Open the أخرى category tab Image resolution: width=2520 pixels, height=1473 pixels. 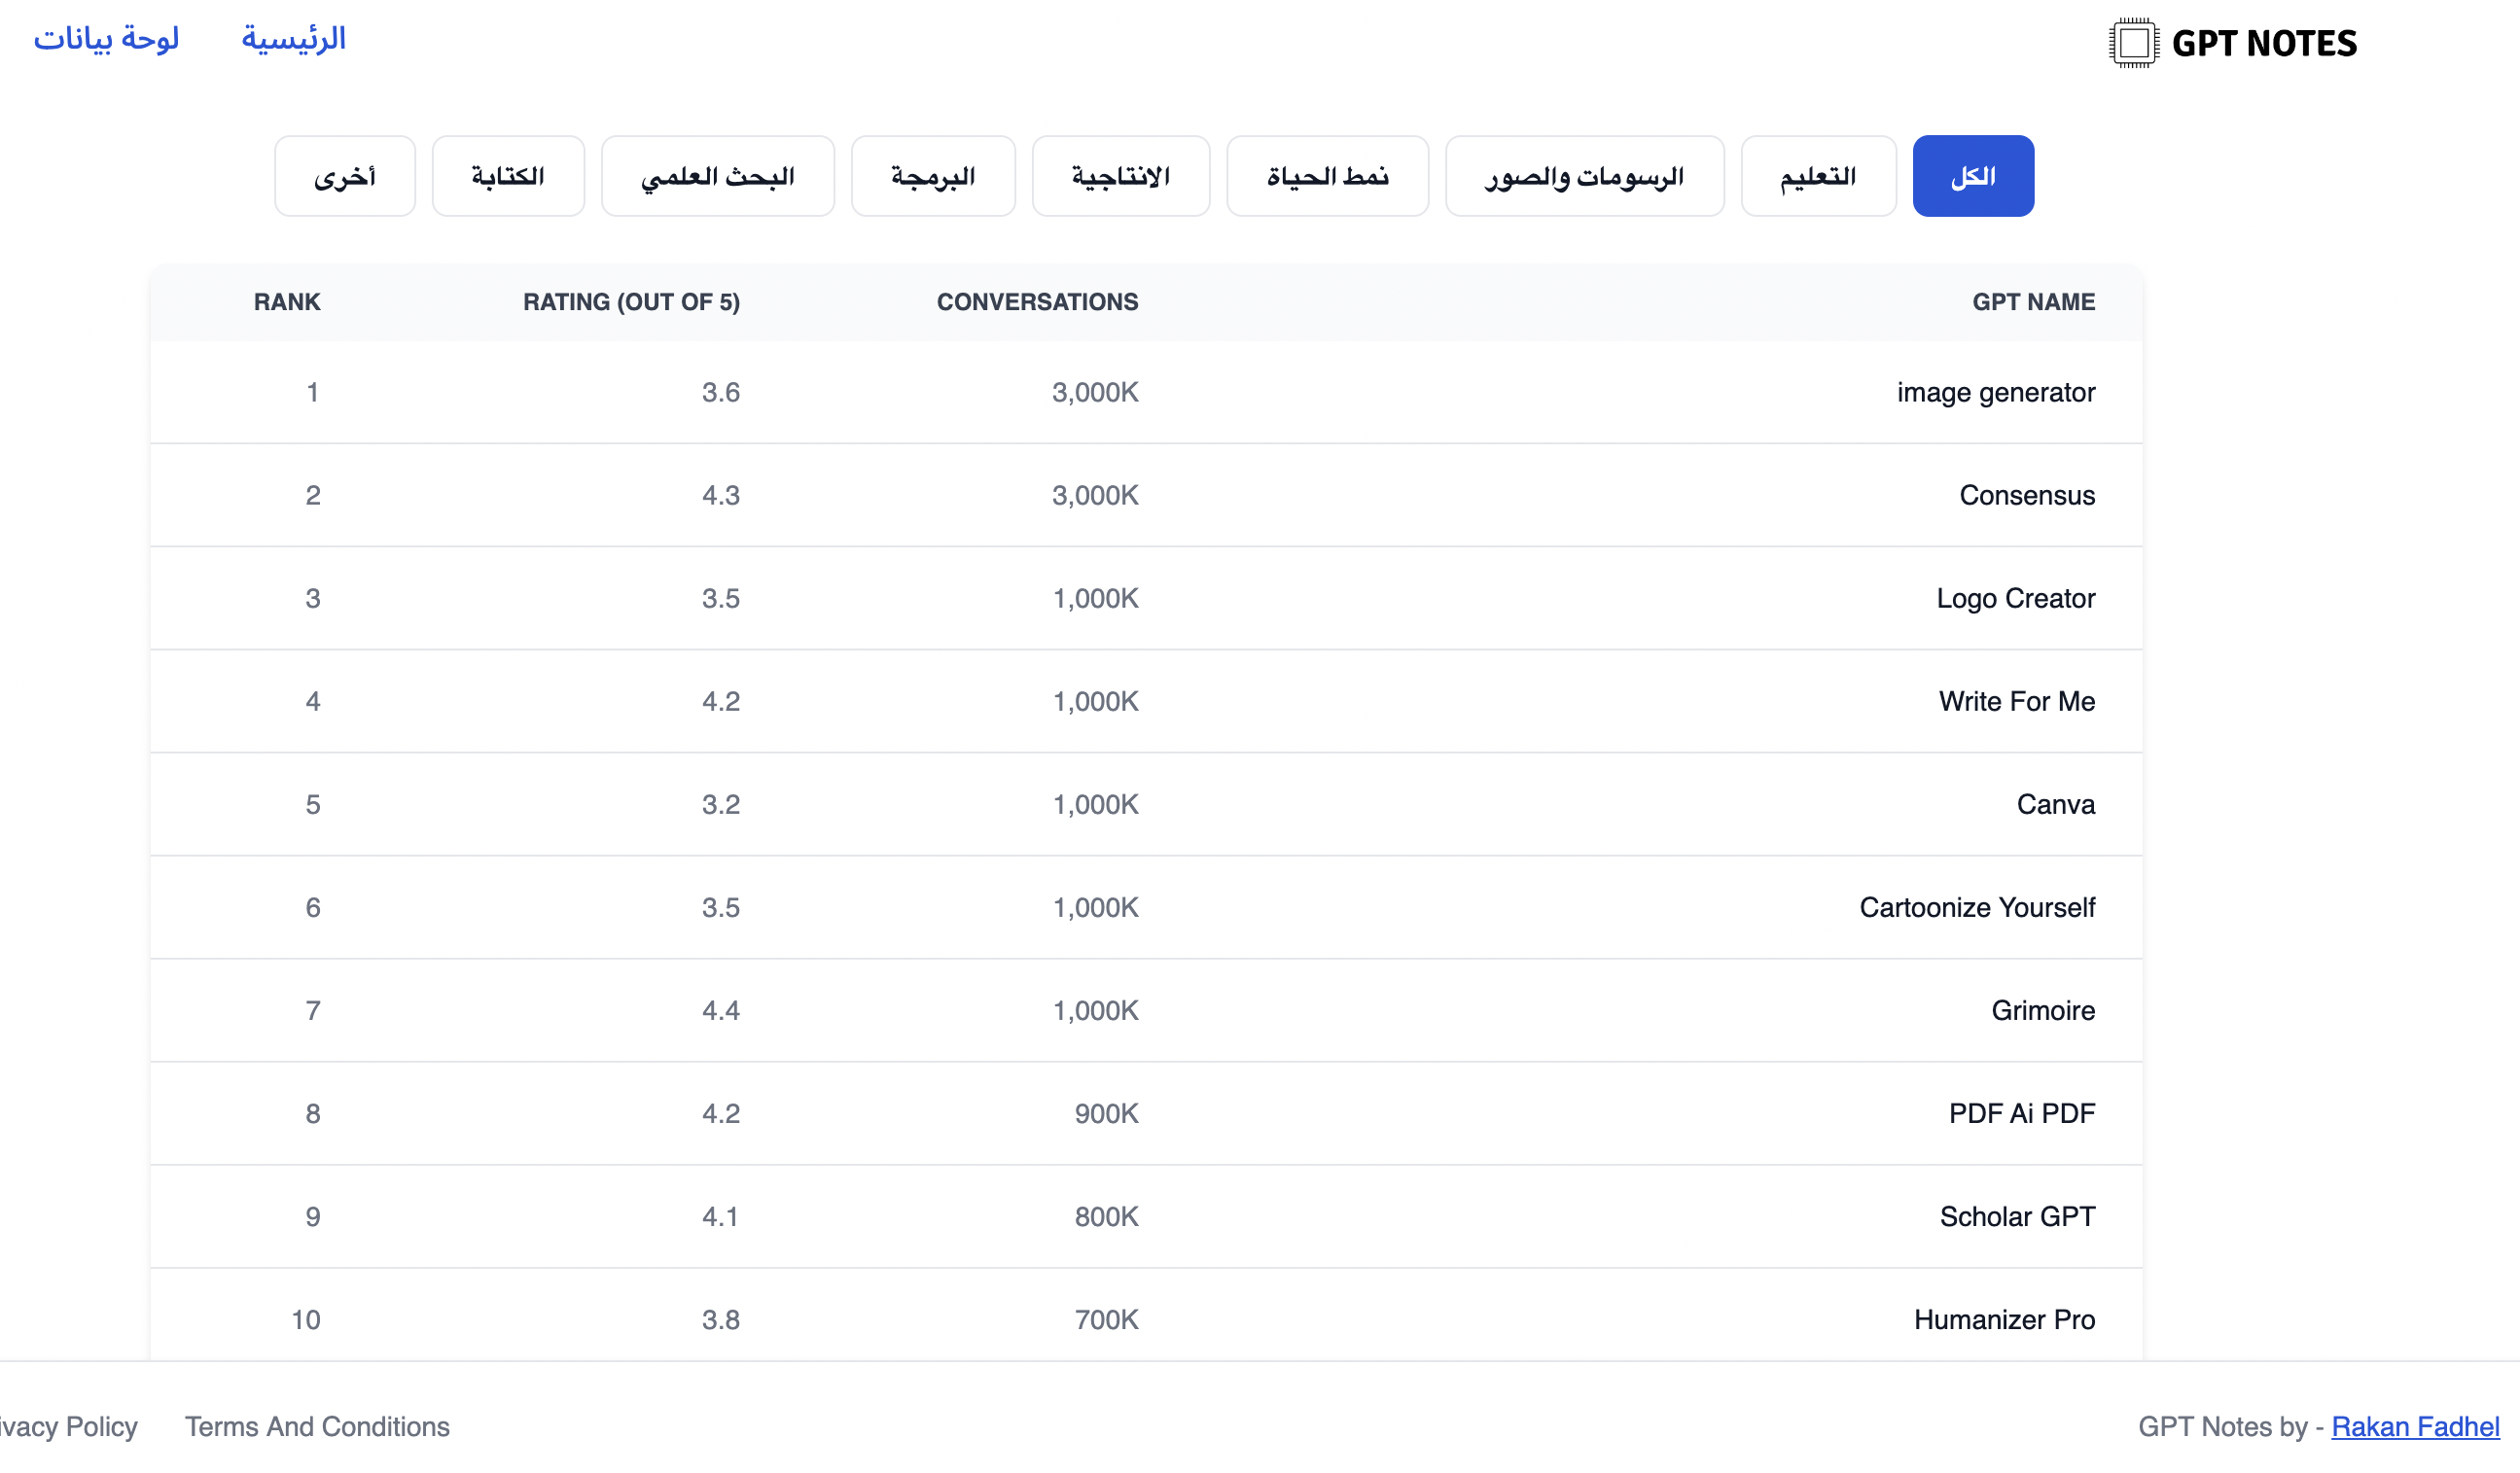coord(344,176)
